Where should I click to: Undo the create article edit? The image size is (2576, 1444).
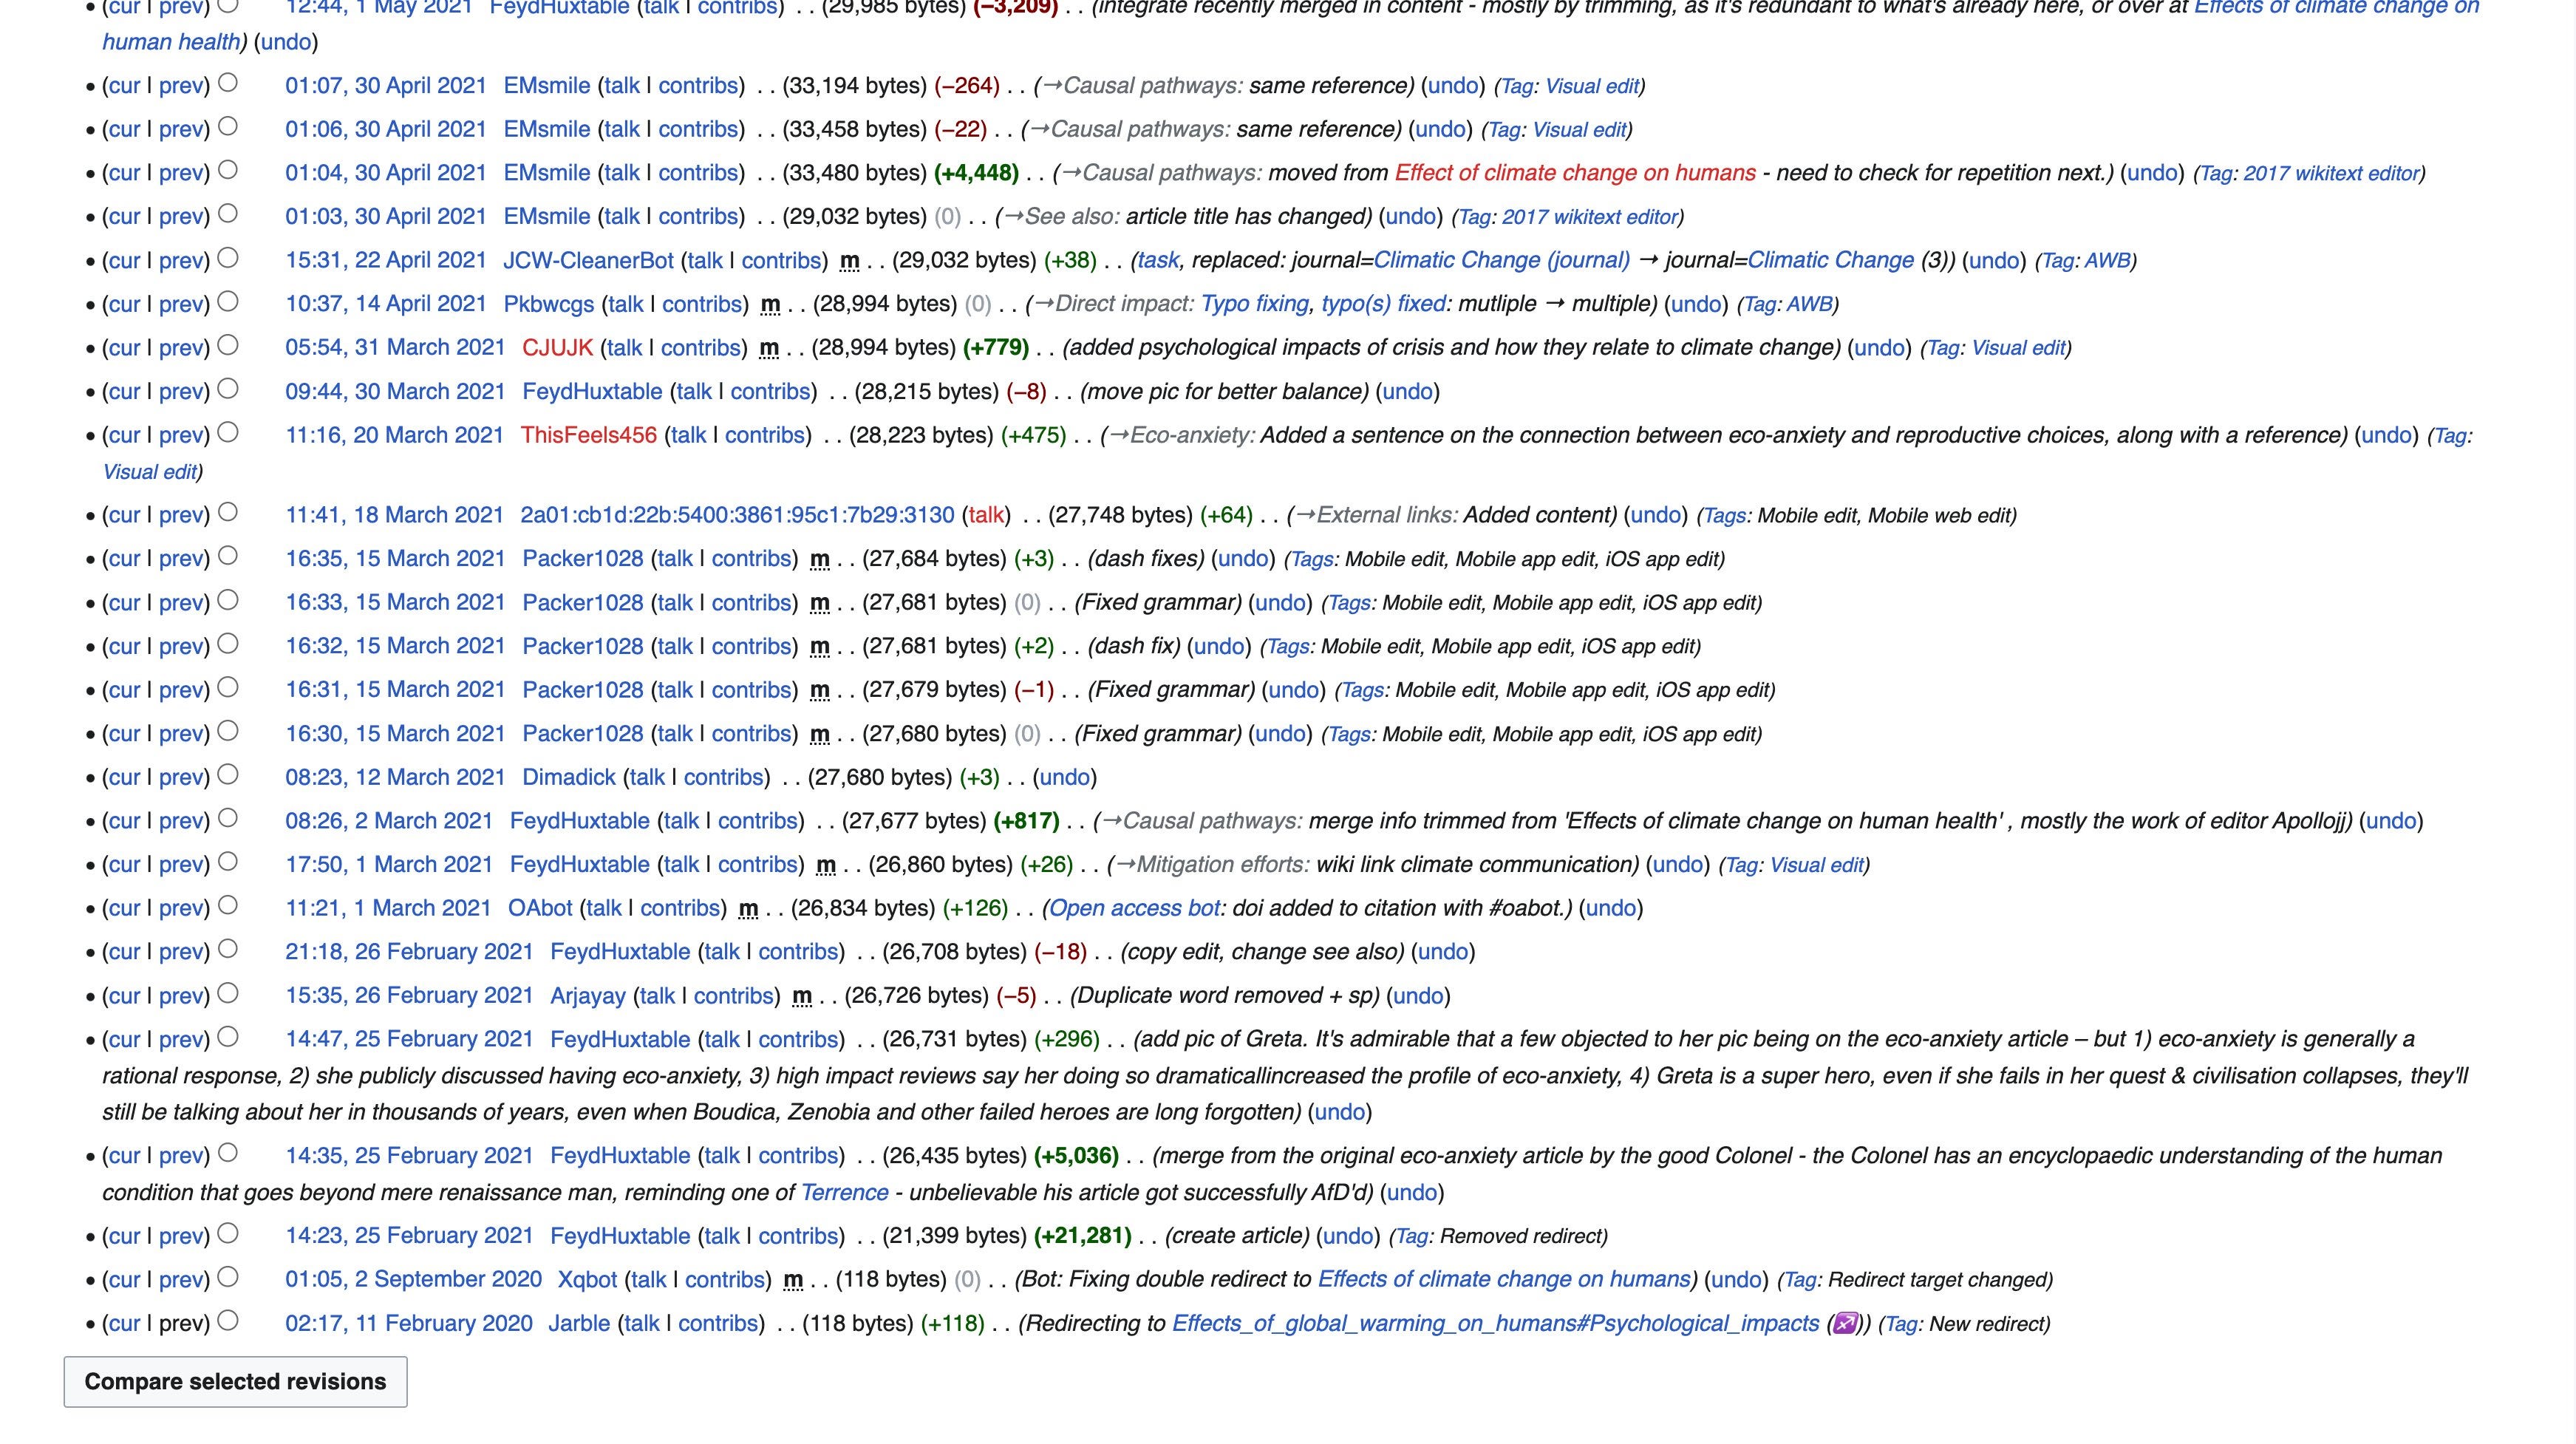[x=1347, y=1236]
